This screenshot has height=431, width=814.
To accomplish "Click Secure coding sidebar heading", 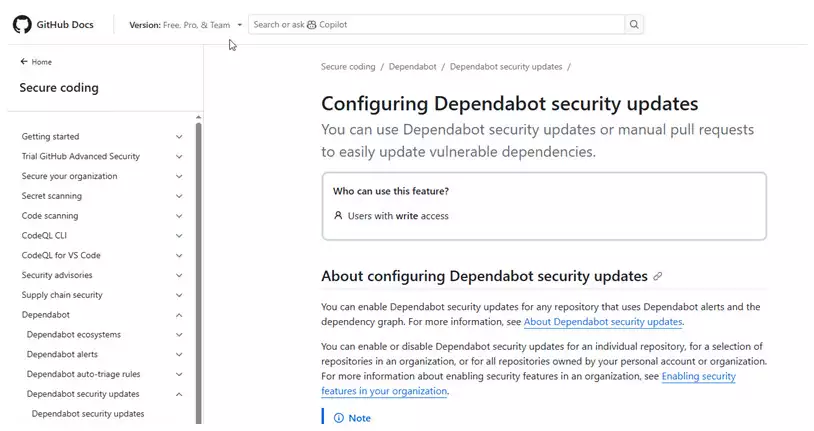I will tap(59, 88).
